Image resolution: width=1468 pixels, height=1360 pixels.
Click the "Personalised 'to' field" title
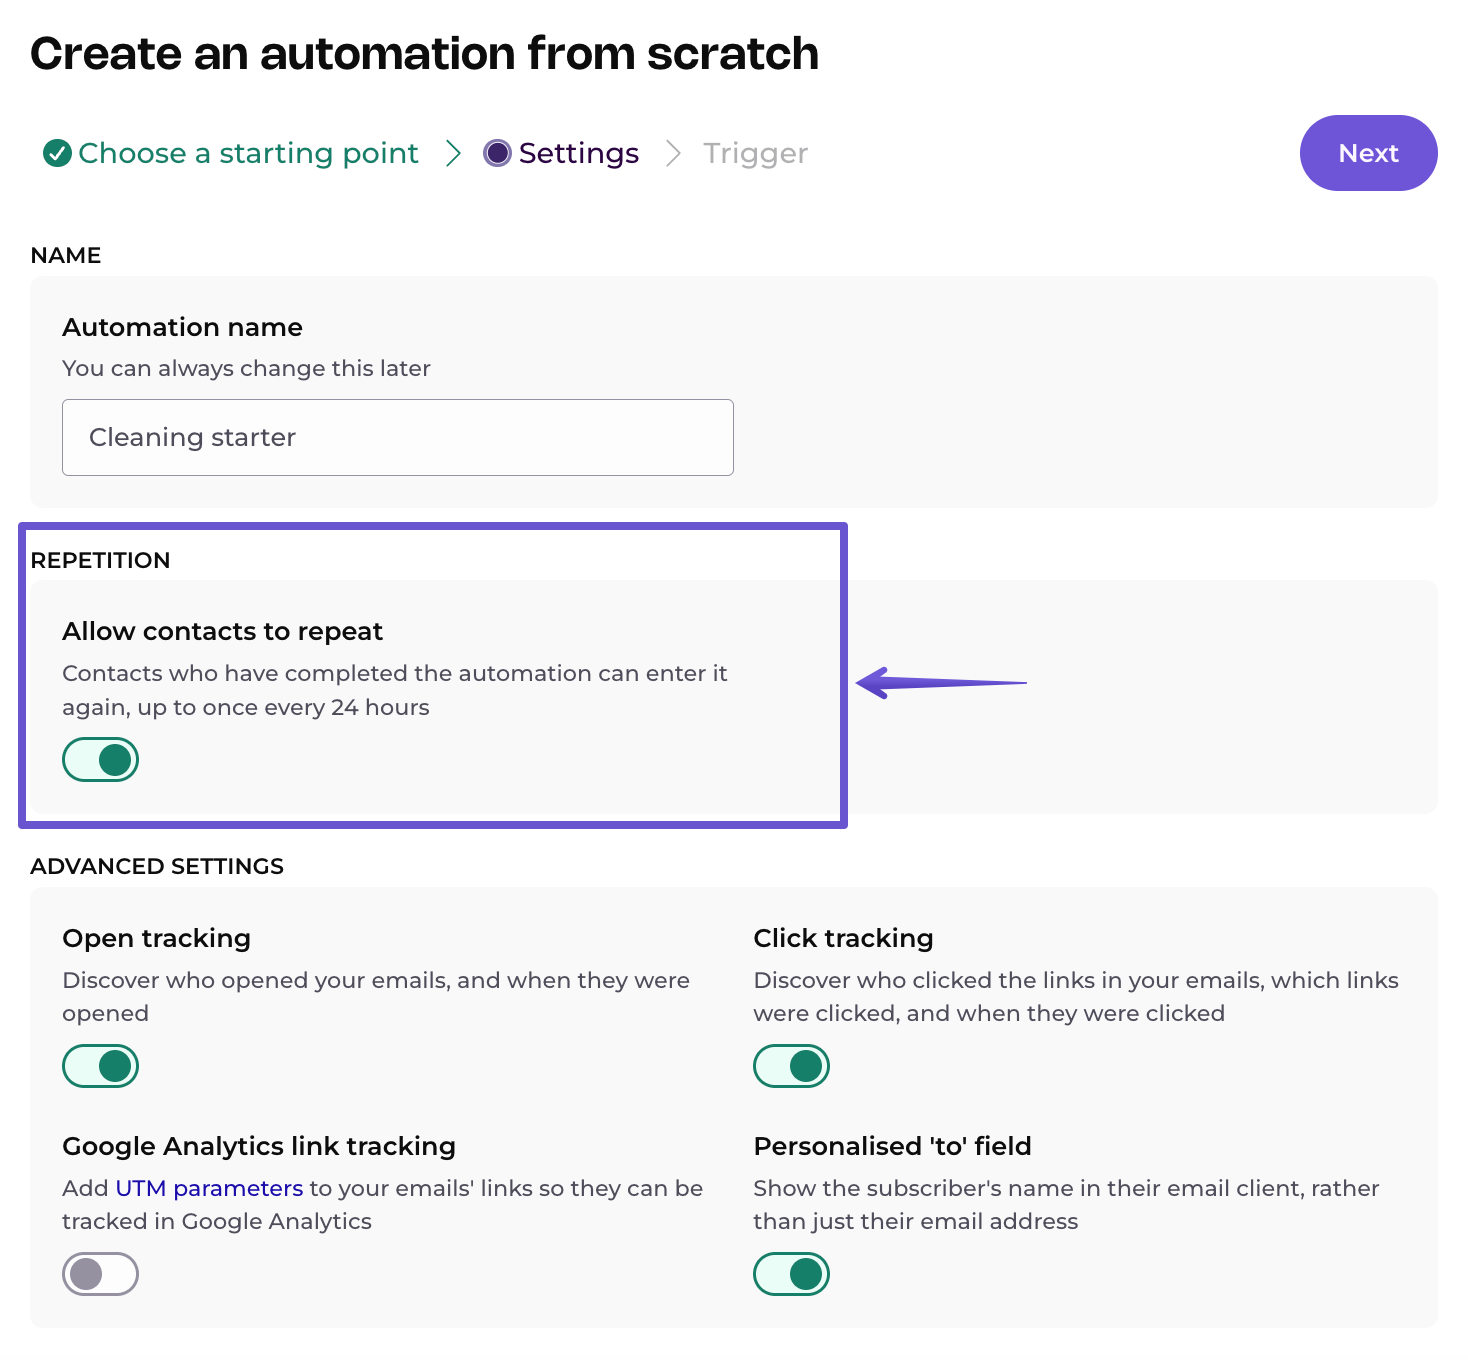(x=892, y=1146)
